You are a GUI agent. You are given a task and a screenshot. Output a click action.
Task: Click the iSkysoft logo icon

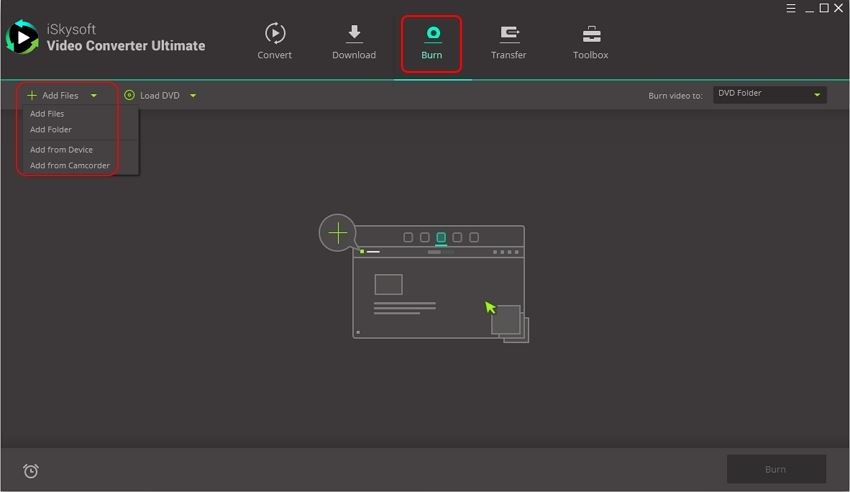[x=22, y=38]
